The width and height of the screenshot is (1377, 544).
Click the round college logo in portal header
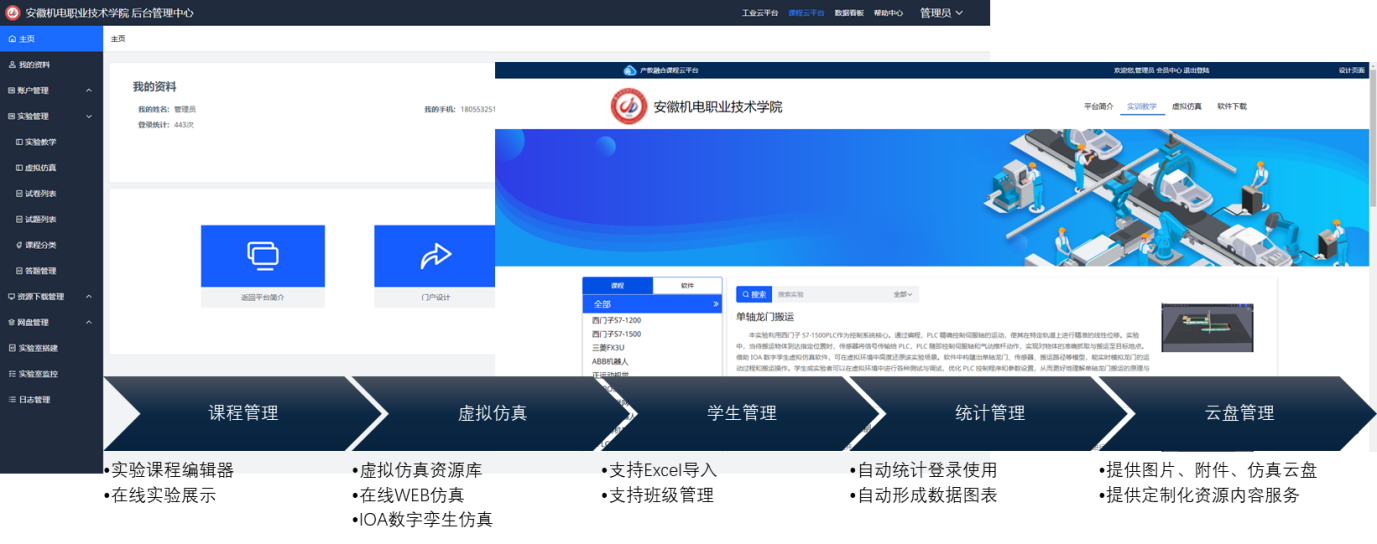(629, 106)
